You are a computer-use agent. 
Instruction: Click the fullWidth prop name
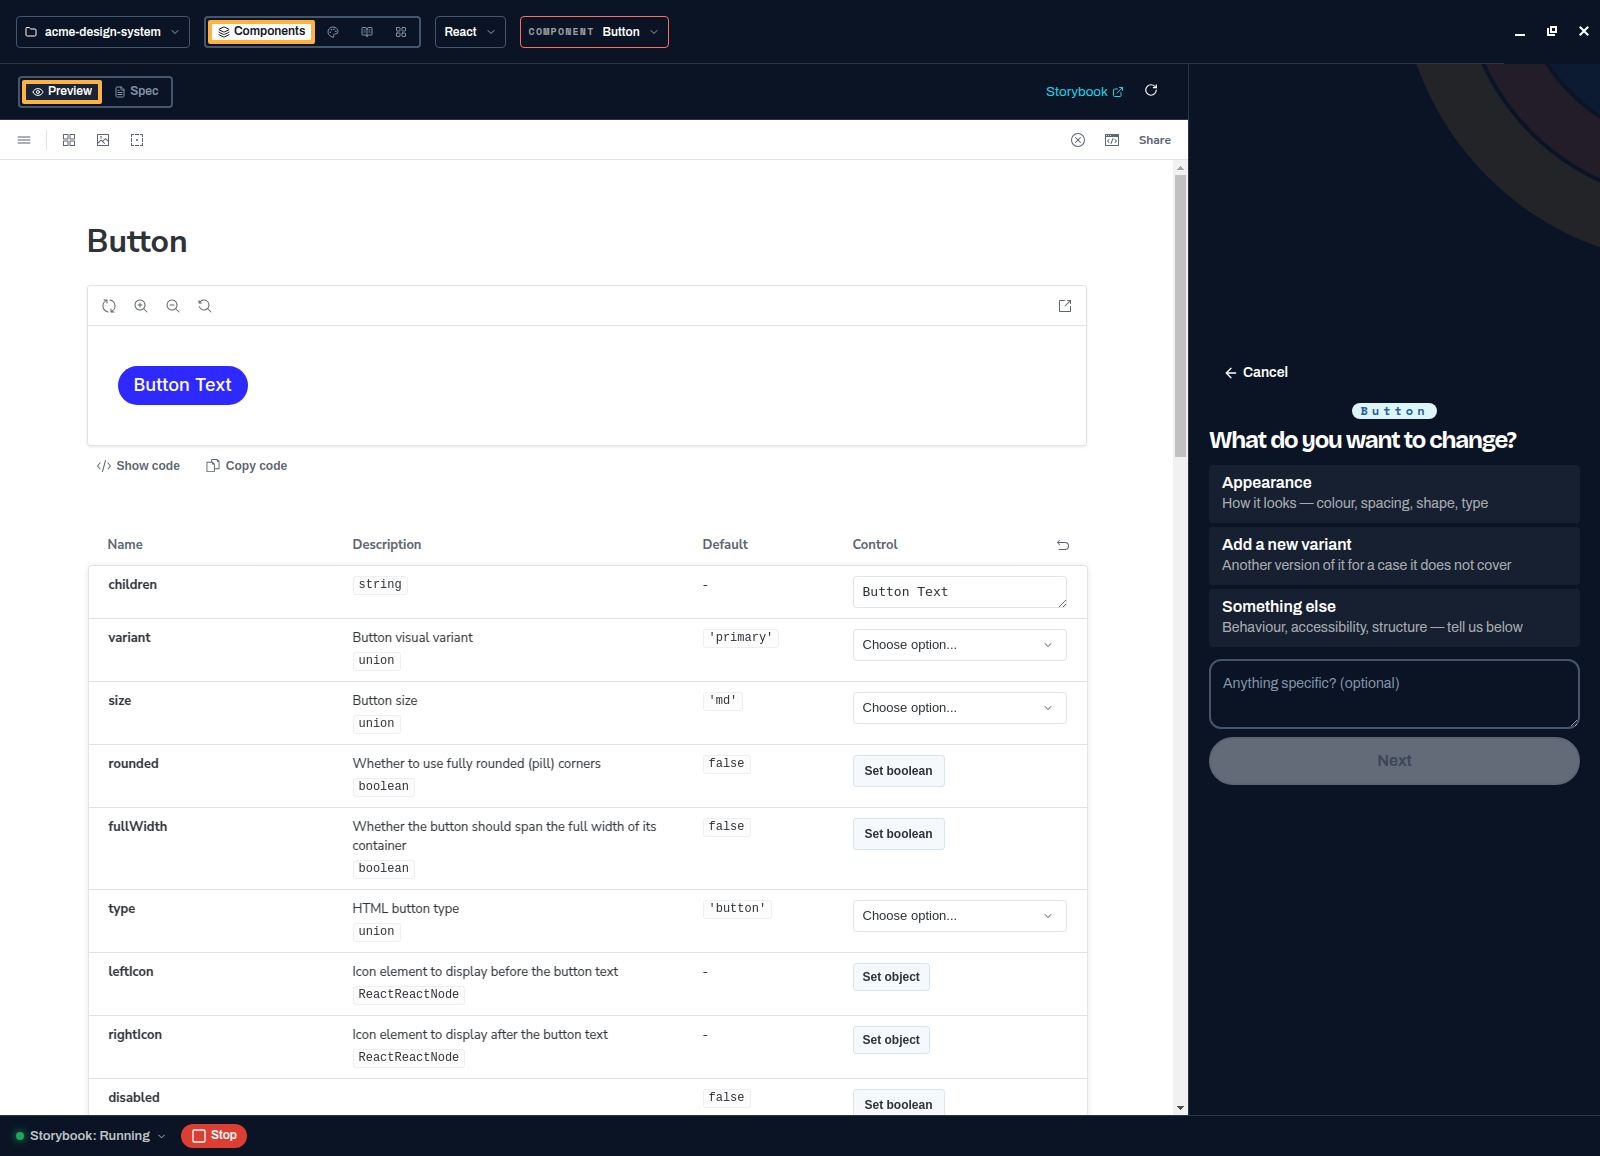138,826
